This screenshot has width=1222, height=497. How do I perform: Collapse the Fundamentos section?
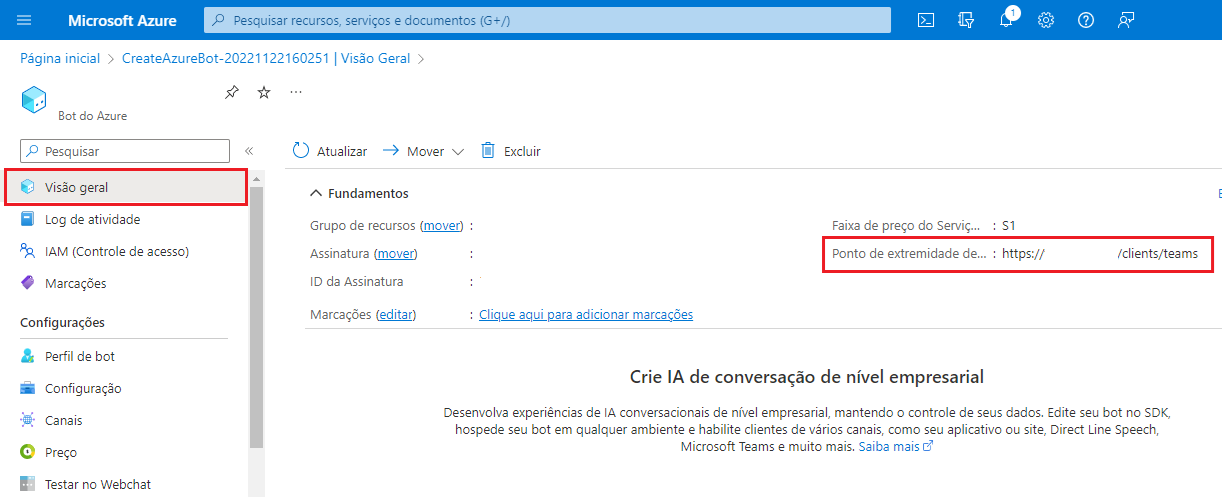pyautogui.click(x=316, y=193)
